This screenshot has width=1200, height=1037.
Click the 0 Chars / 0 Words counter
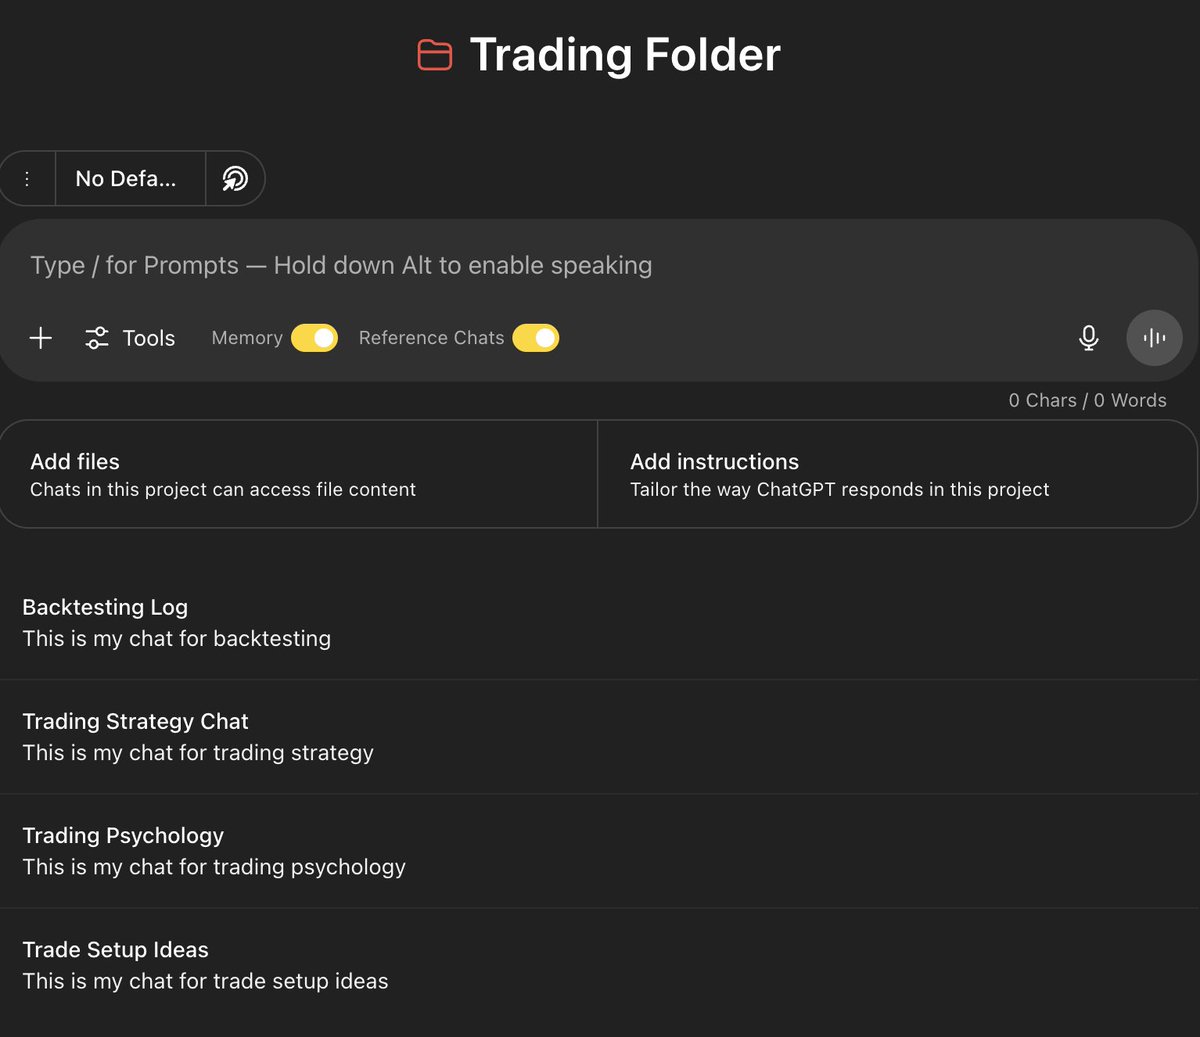point(1087,400)
